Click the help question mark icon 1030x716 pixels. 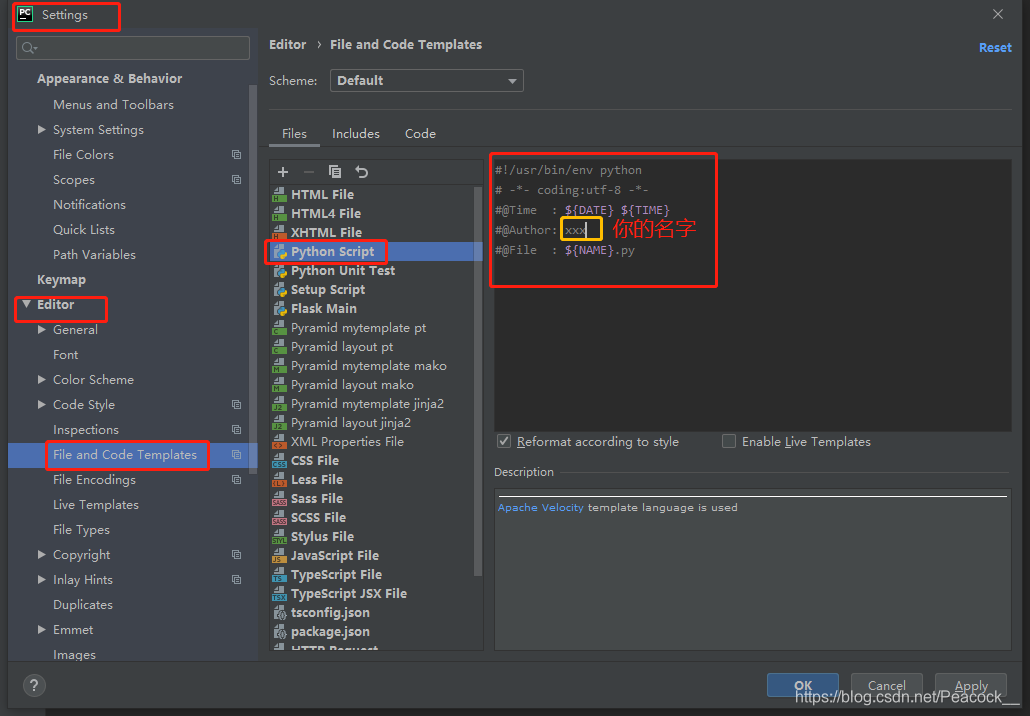click(x=34, y=686)
